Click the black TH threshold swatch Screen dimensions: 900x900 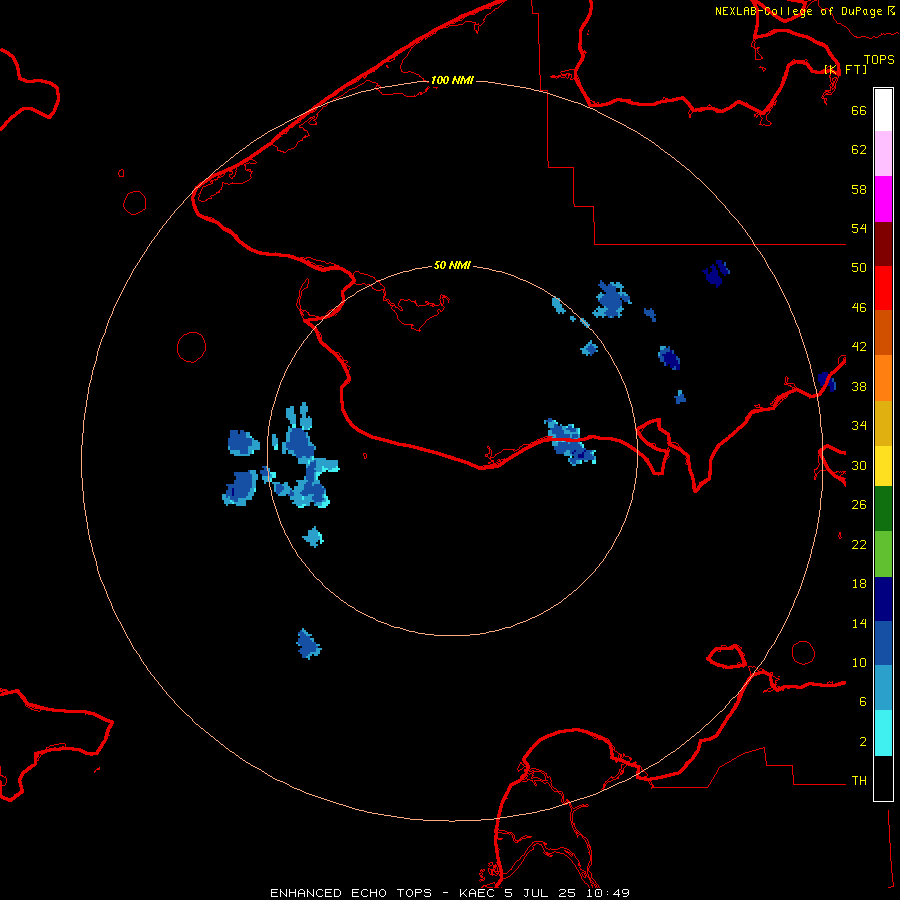pyautogui.click(x=883, y=778)
